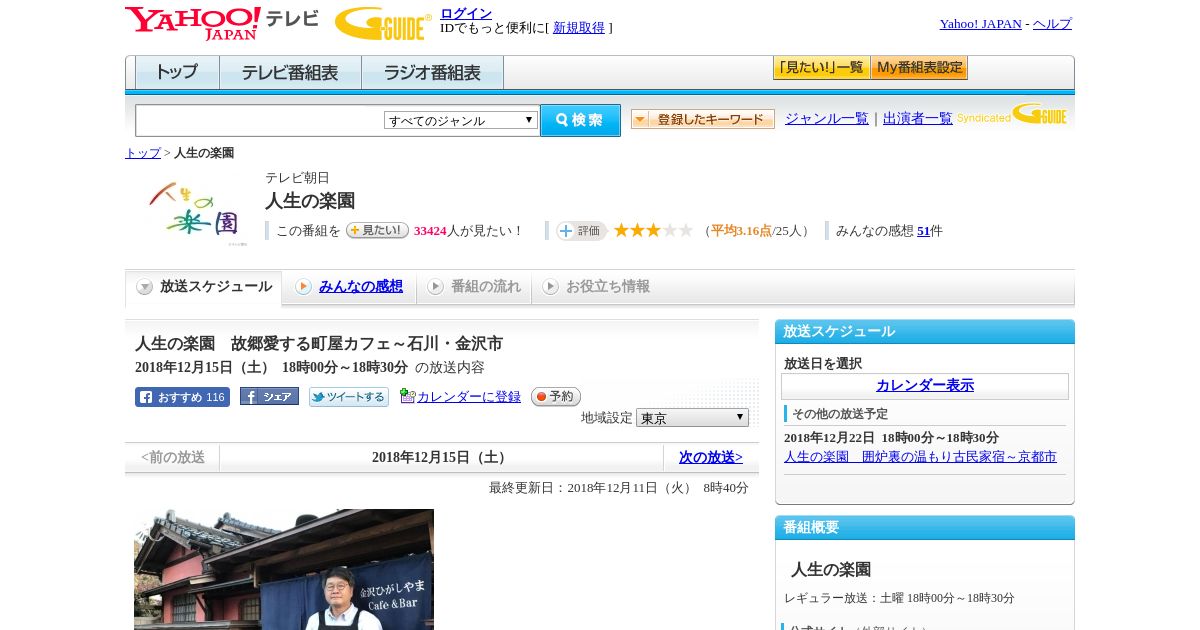
Task: Go to 次の放送> link
Action: point(711,457)
